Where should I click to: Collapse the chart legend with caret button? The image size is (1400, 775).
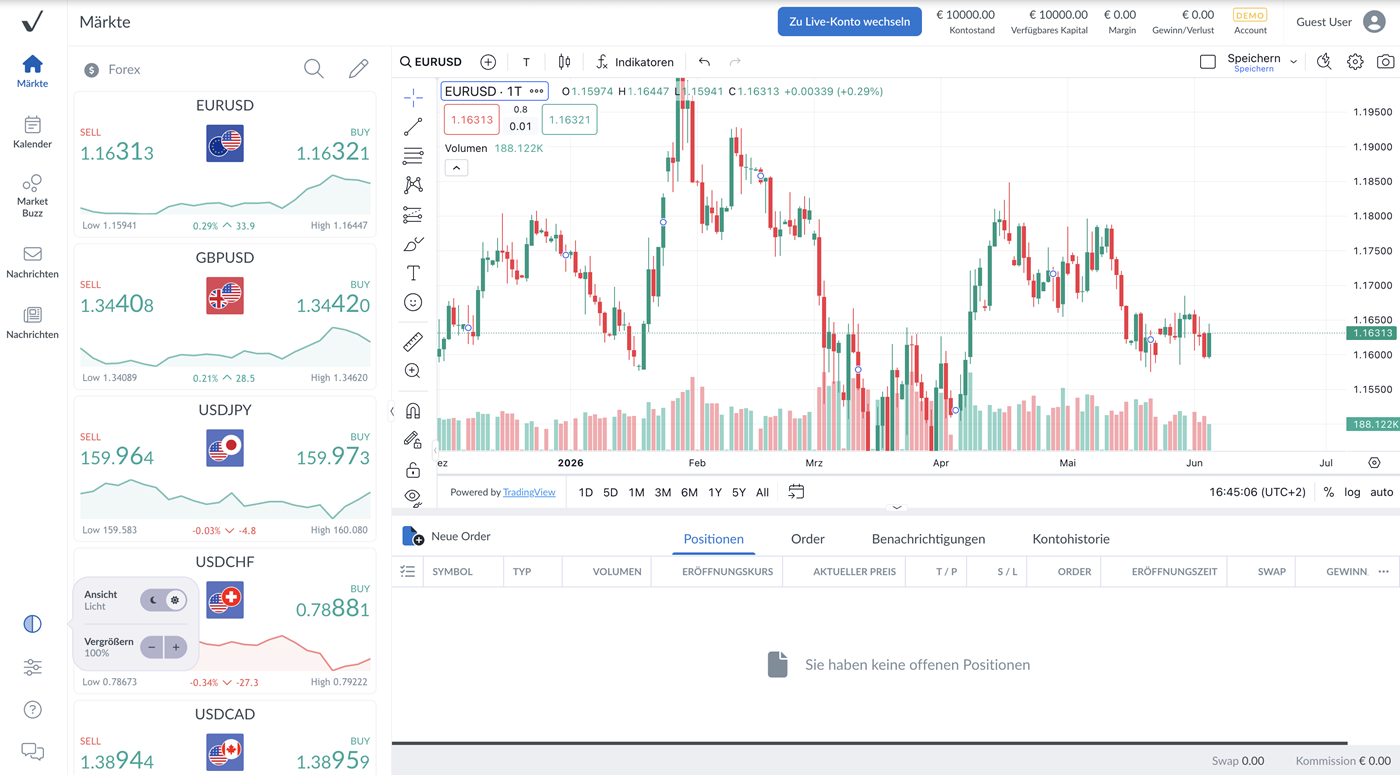click(x=456, y=168)
